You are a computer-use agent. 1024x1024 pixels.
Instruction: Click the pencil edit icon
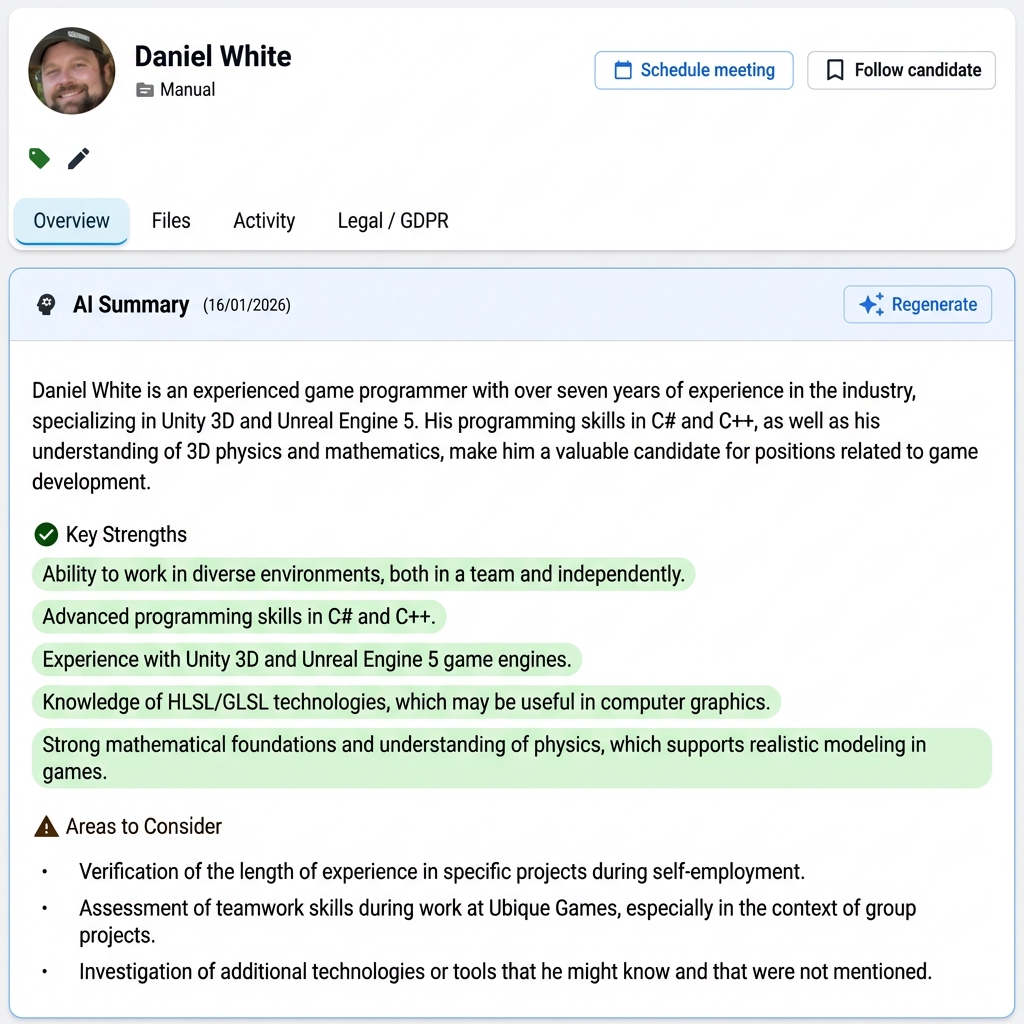click(x=78, y=158)
